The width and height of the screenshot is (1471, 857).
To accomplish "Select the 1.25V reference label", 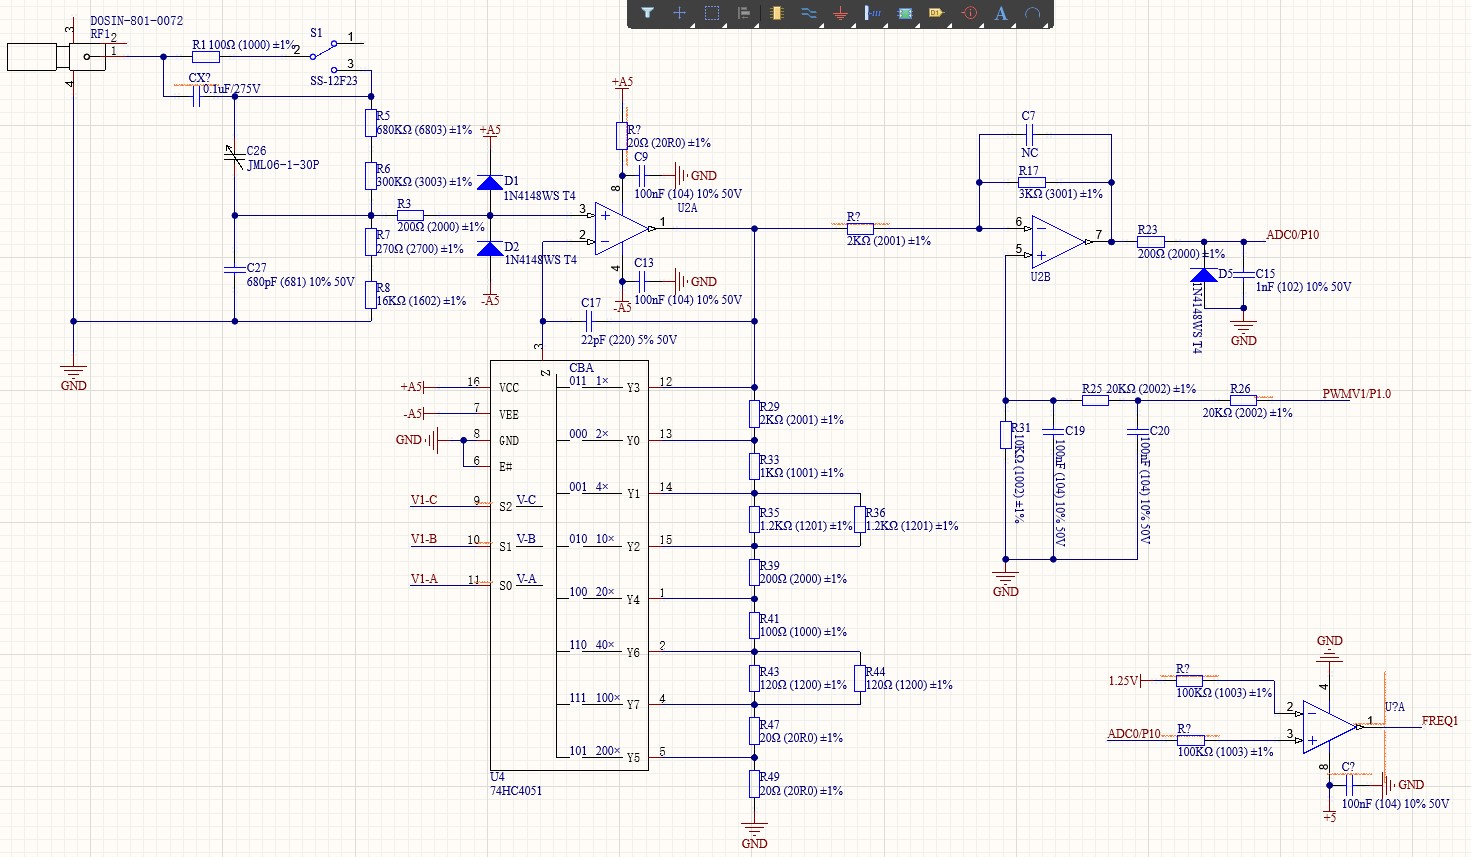I will pyautogui.click(x=1123, y=681).
